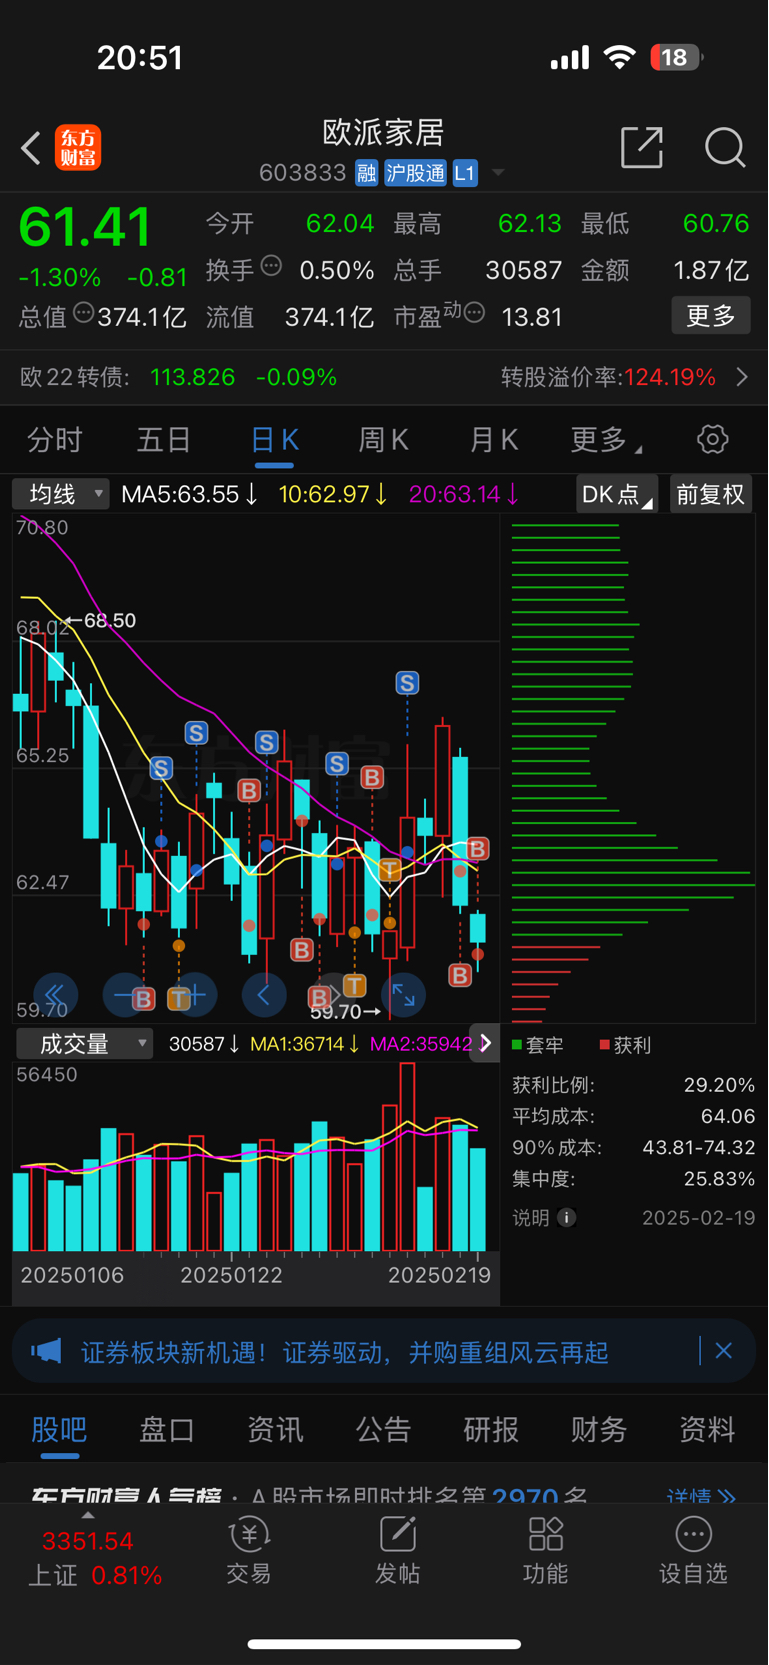Screen dimensions: 769x1665
Task: Tap the cellular signal bars icon
Action: click(570, 58)
